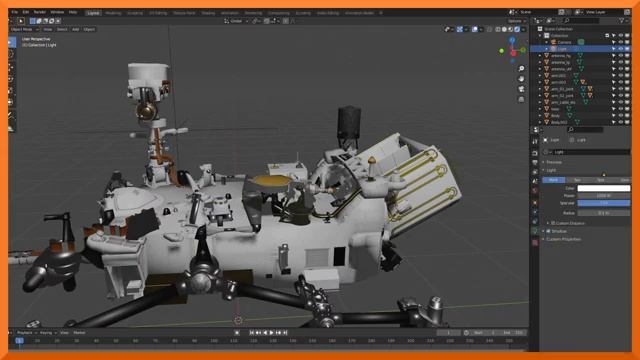
Task: Toggle X-ray mode in viewport header
Action: click(489, 29)
